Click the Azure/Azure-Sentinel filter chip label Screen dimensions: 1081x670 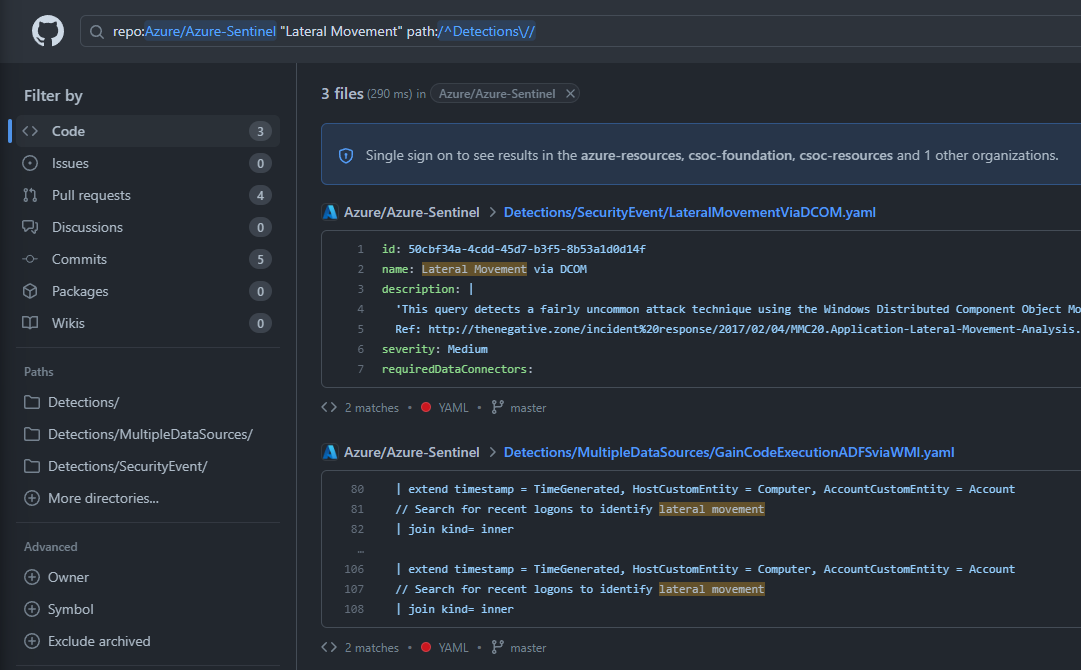click(497, 94)
